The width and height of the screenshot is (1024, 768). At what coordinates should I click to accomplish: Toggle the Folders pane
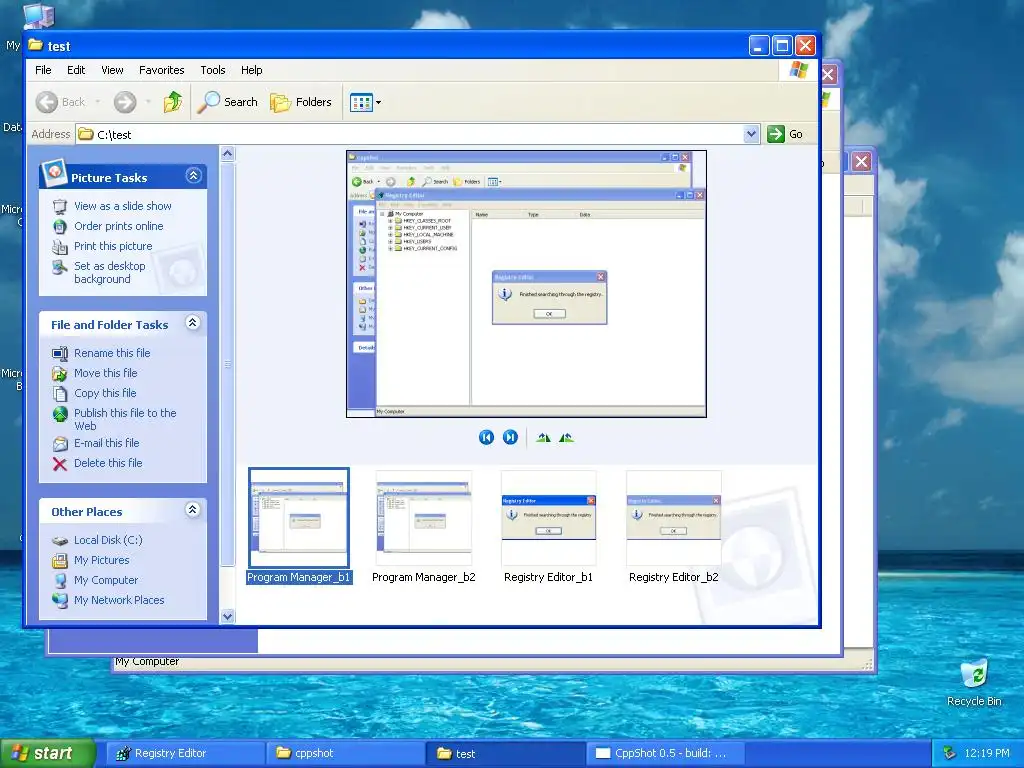[x=301, y=102]
